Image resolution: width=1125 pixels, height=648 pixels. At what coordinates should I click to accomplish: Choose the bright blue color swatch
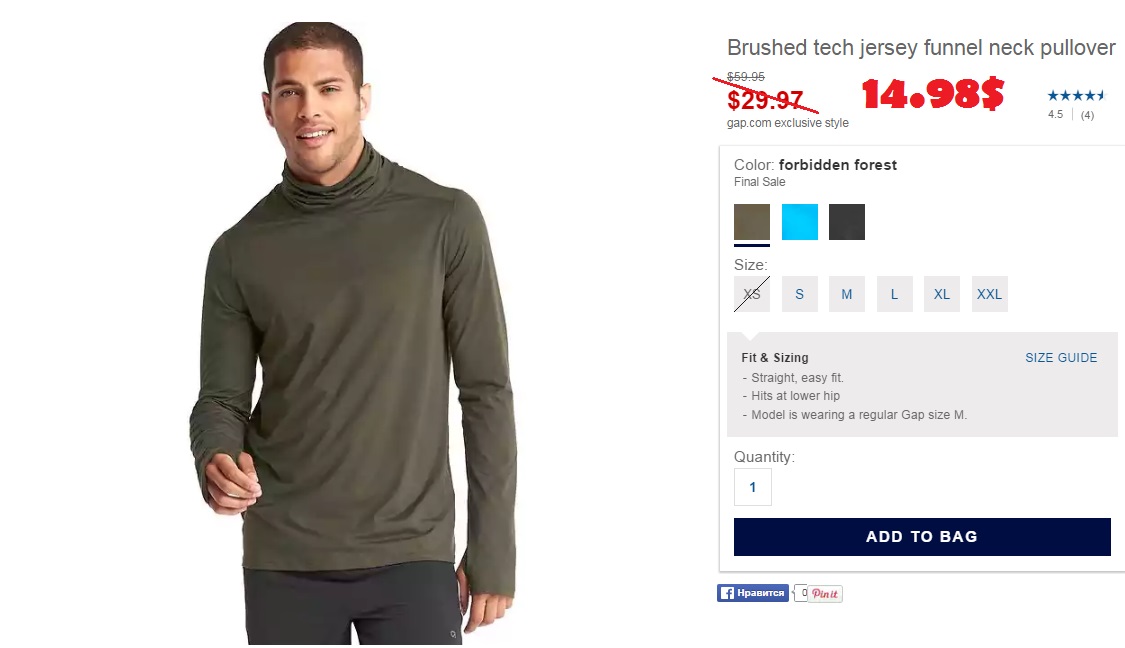[799, 222]
